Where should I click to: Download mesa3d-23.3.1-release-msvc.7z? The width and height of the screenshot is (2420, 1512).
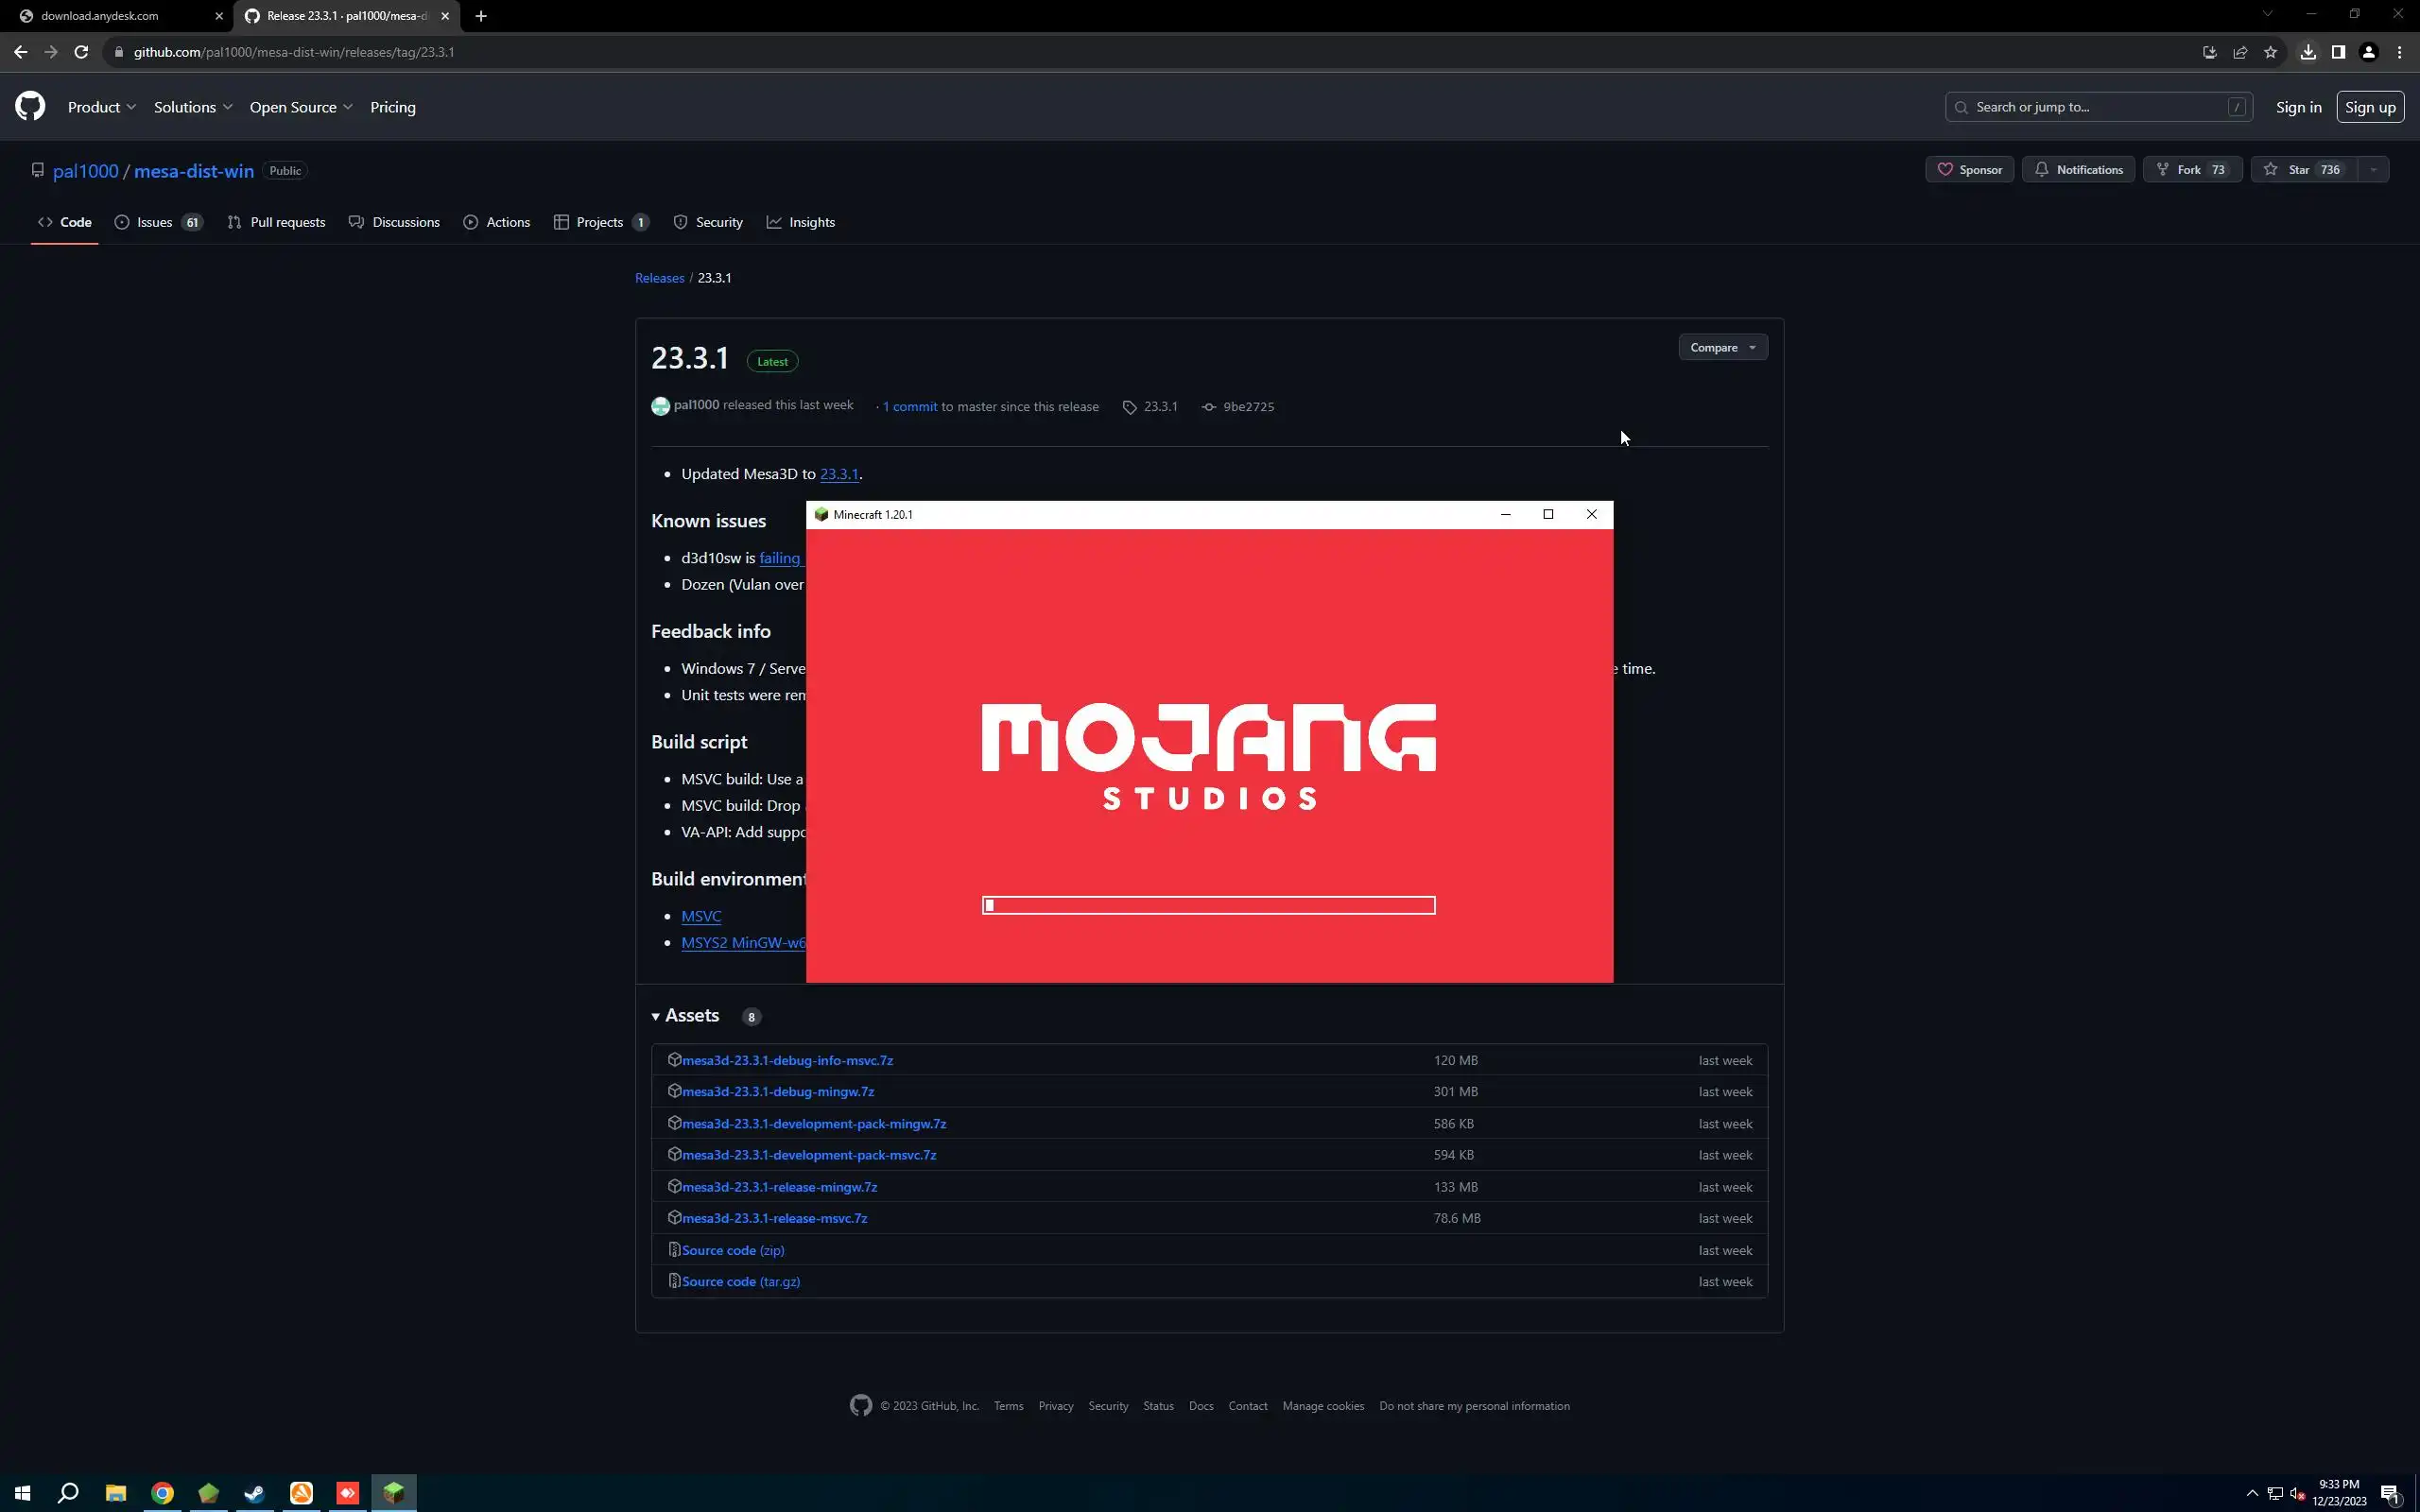774,1218
